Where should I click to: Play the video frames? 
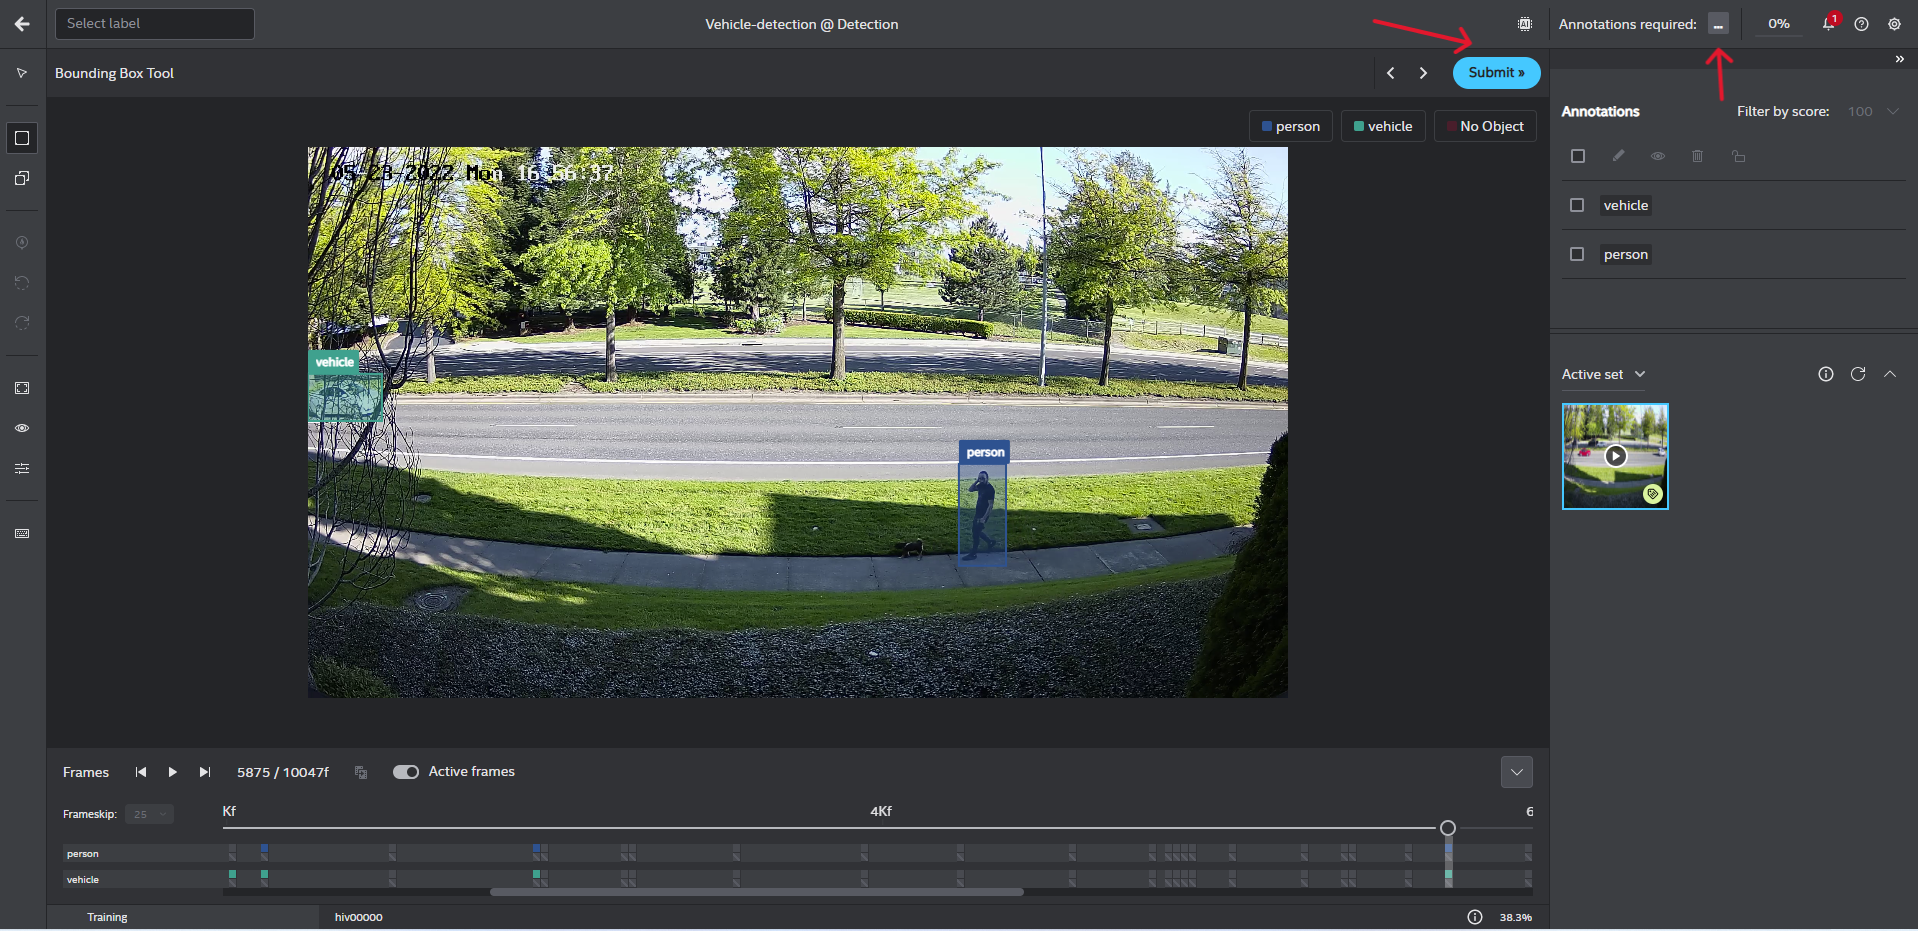click(x=172, y=772)
